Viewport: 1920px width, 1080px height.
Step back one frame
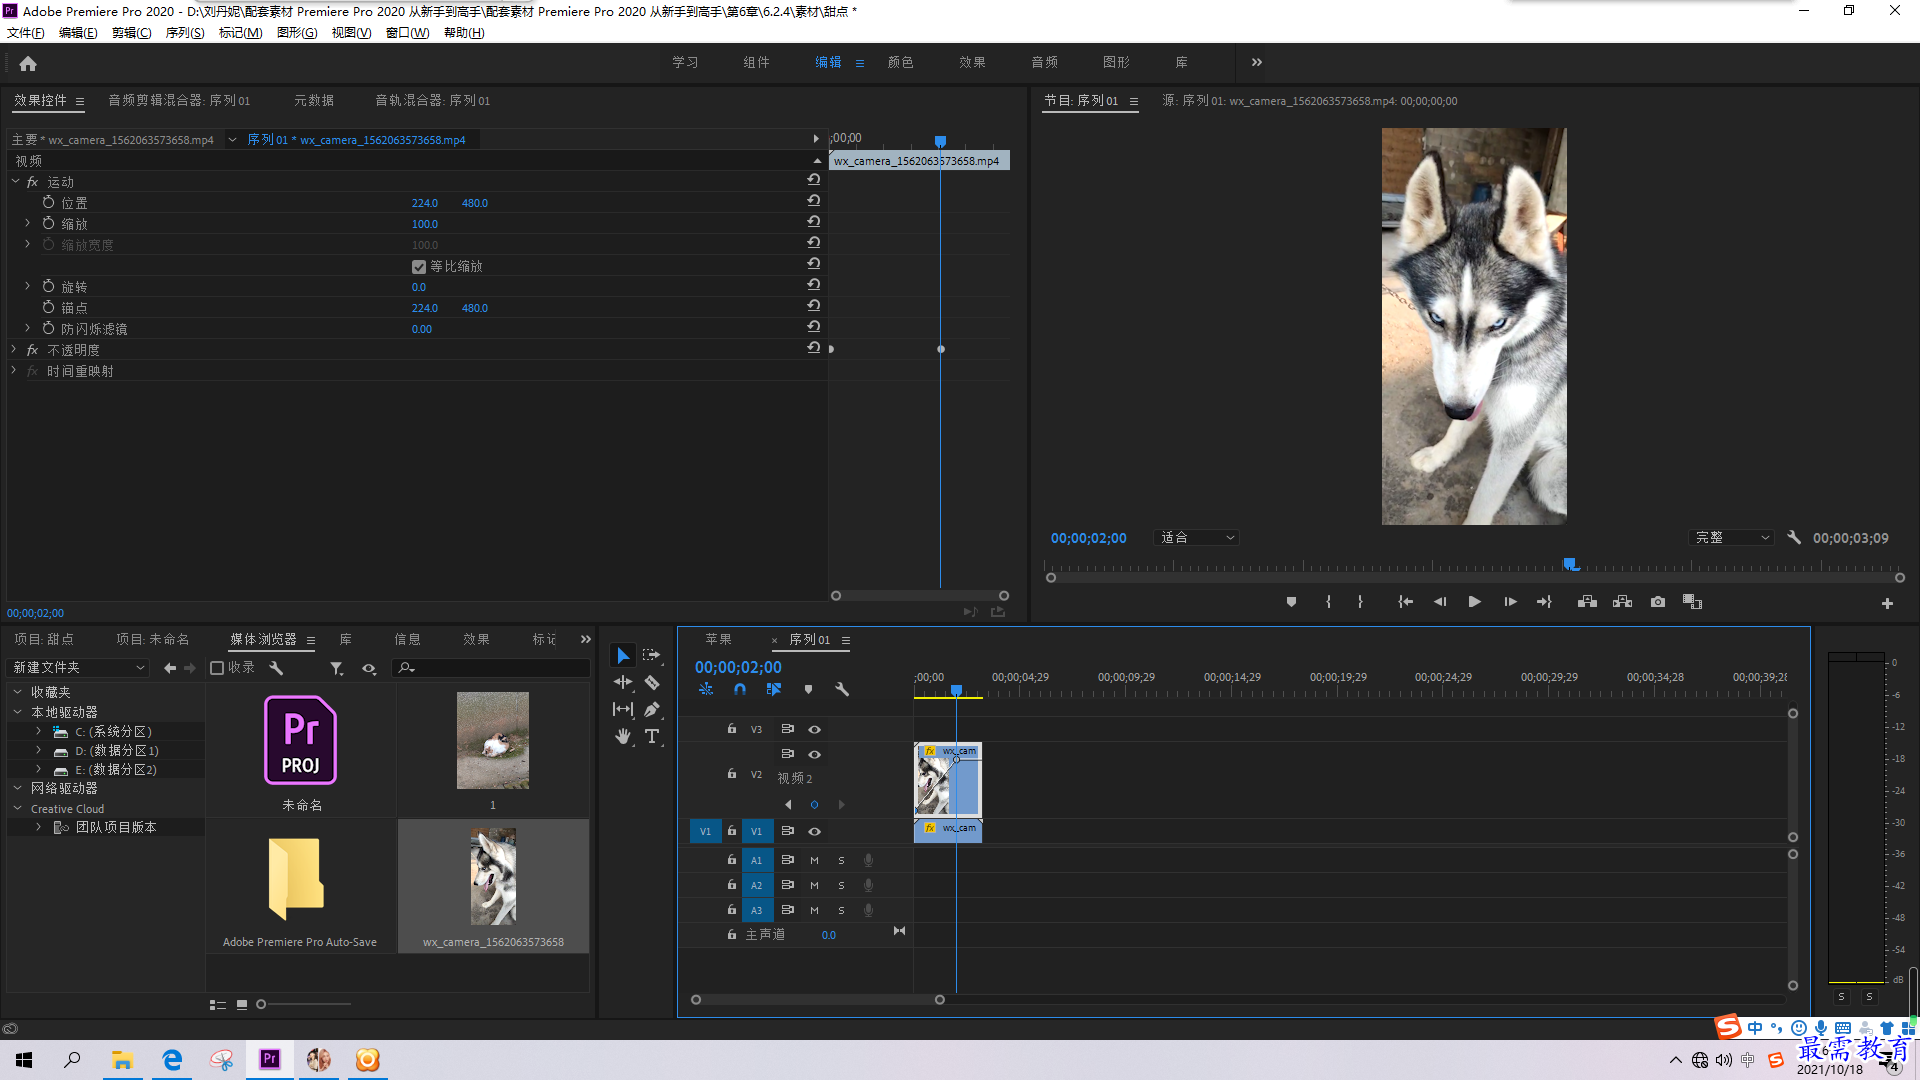point(1440,602)
